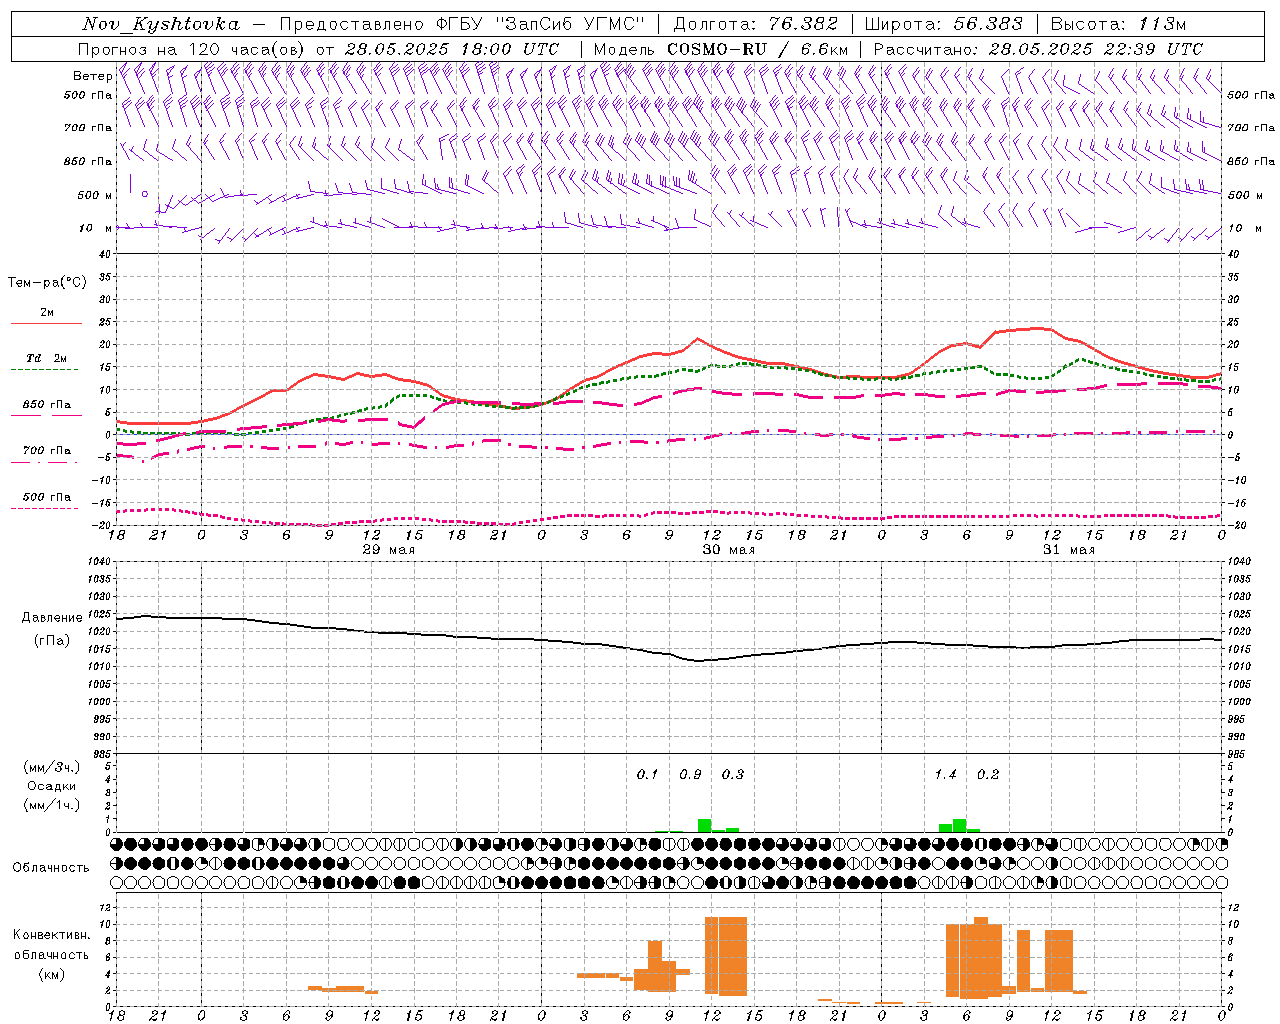This screenshot has height=1024, width=1280.
Task: Click the 500 гПа temperature legend label
Action: coord(46,497)
